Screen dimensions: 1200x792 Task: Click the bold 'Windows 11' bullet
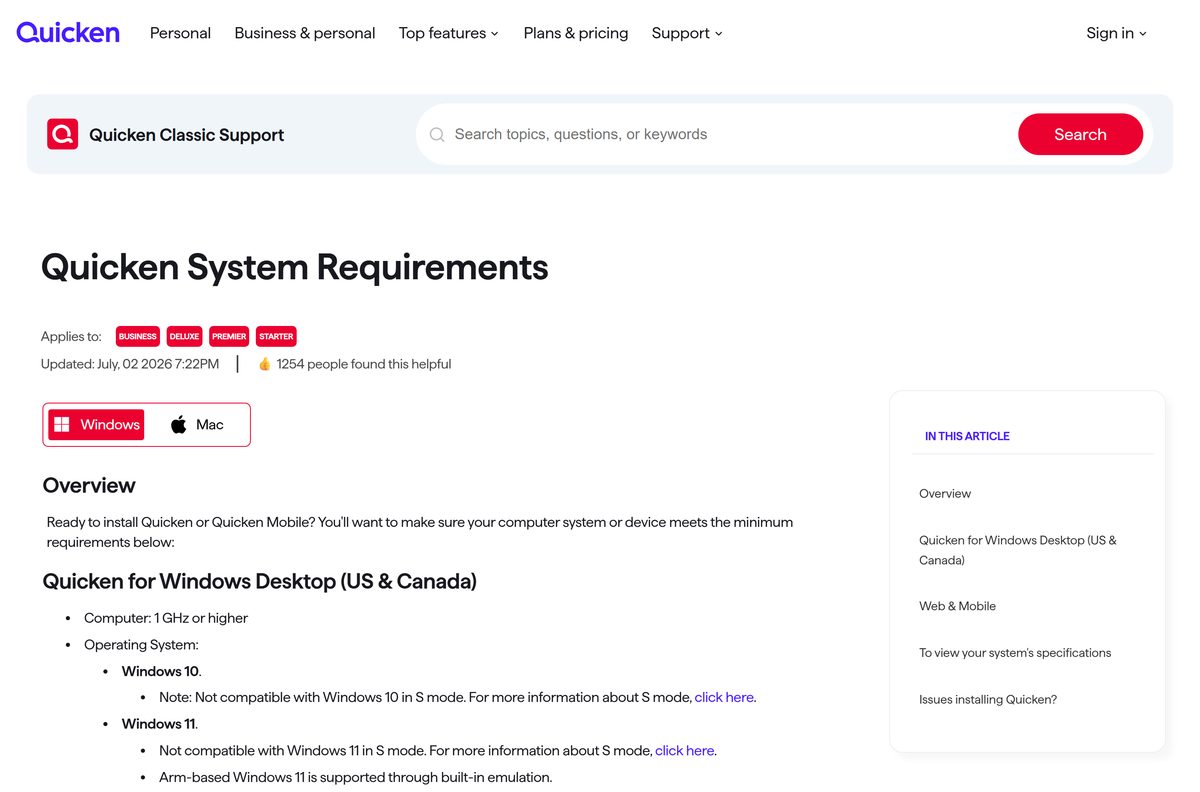tap(159, 724)
